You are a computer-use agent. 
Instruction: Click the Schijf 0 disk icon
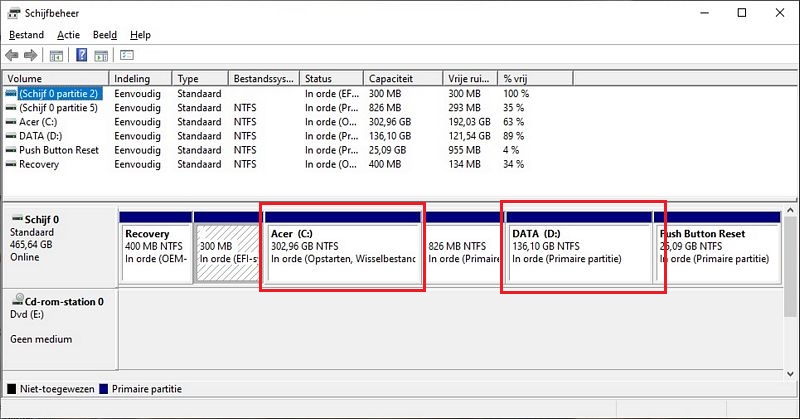point(18,219)
